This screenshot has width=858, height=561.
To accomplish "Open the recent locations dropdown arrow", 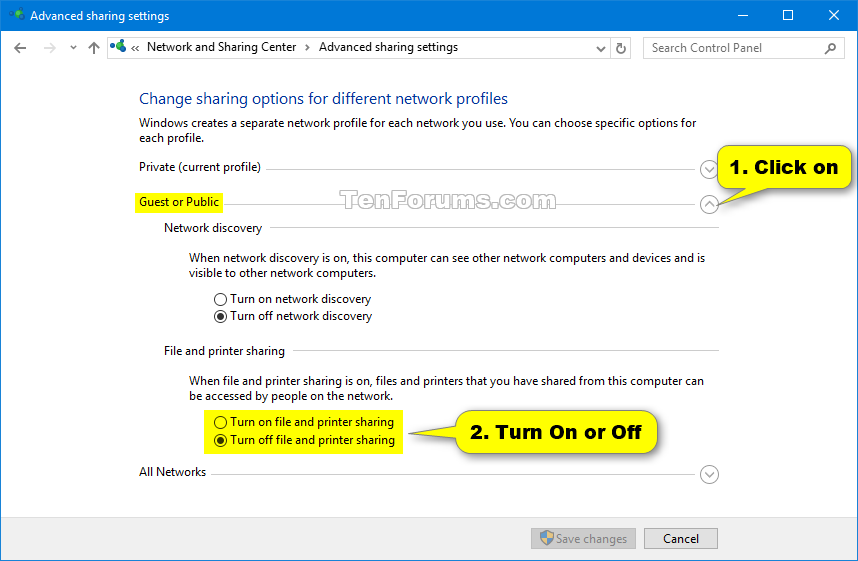I will pos(73,48).
